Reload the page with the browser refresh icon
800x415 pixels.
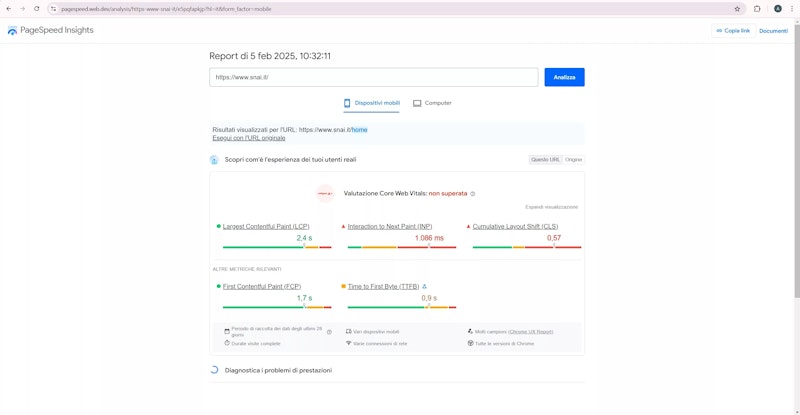37,9
